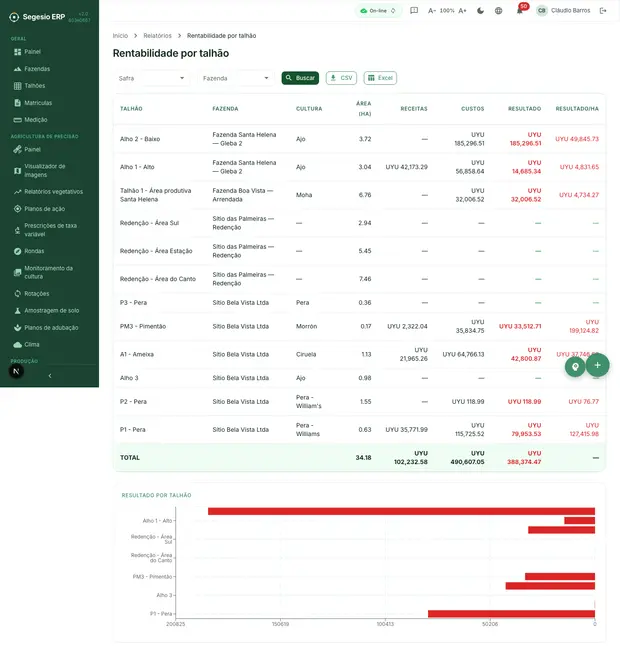620x653 pixels.
Task: Select row 'PM3 - Pimentão'
Action: tap(359, 326)
